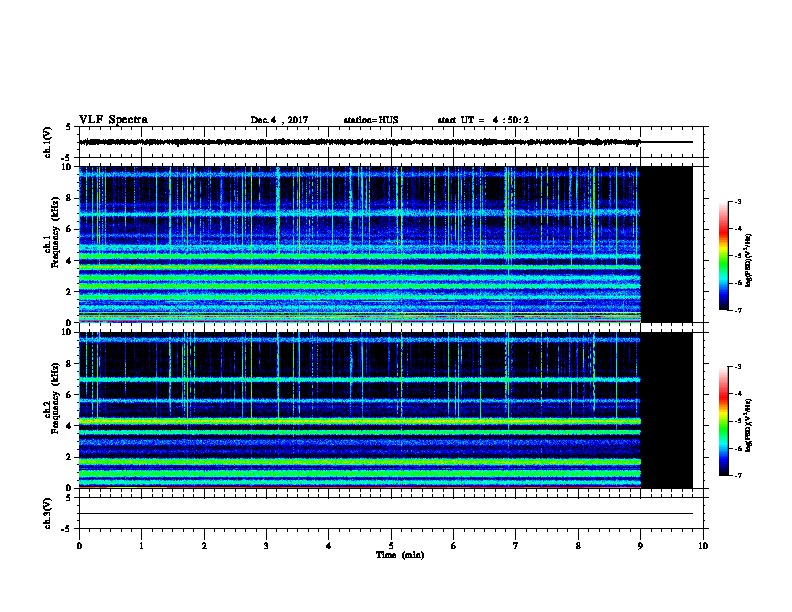
Task: Click the "-5" label on the upper color bar
Action: coord(737,256)
